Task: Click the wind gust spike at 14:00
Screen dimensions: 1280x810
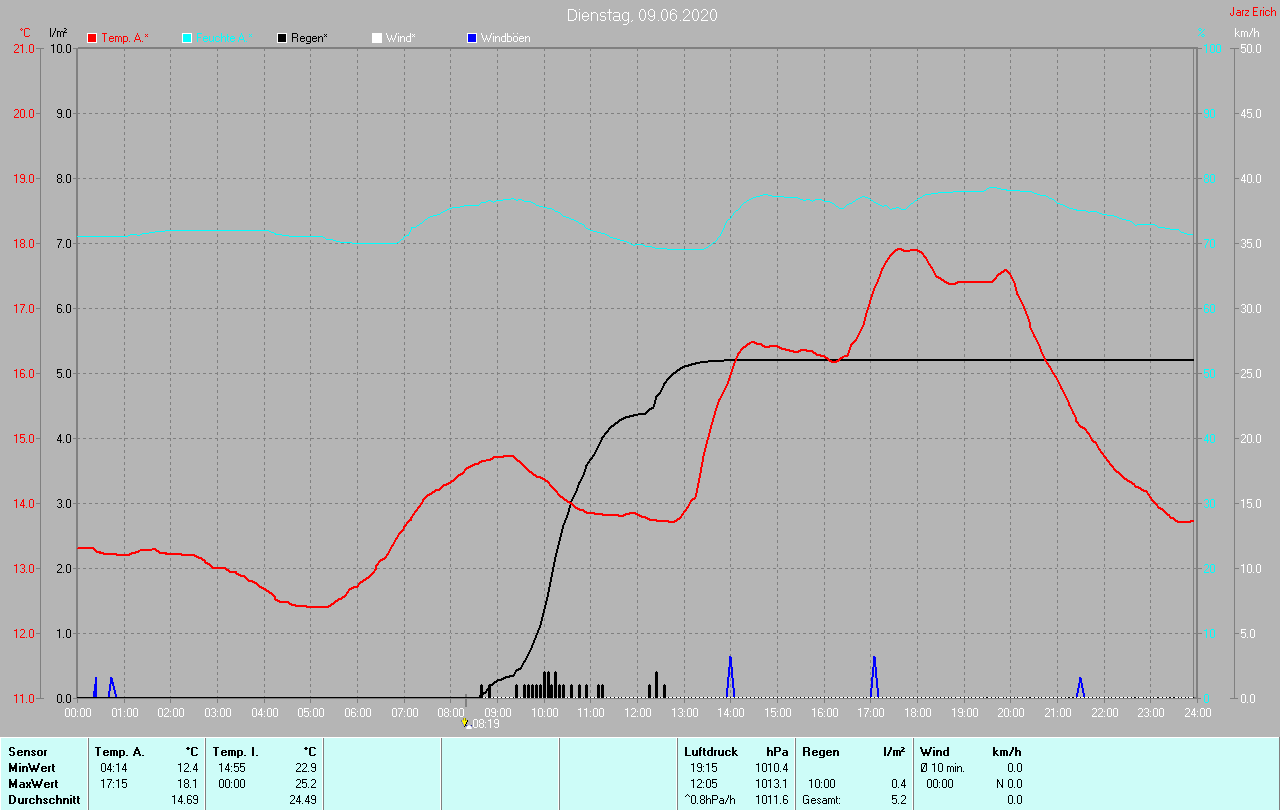Action: click(x=730, y=677)
